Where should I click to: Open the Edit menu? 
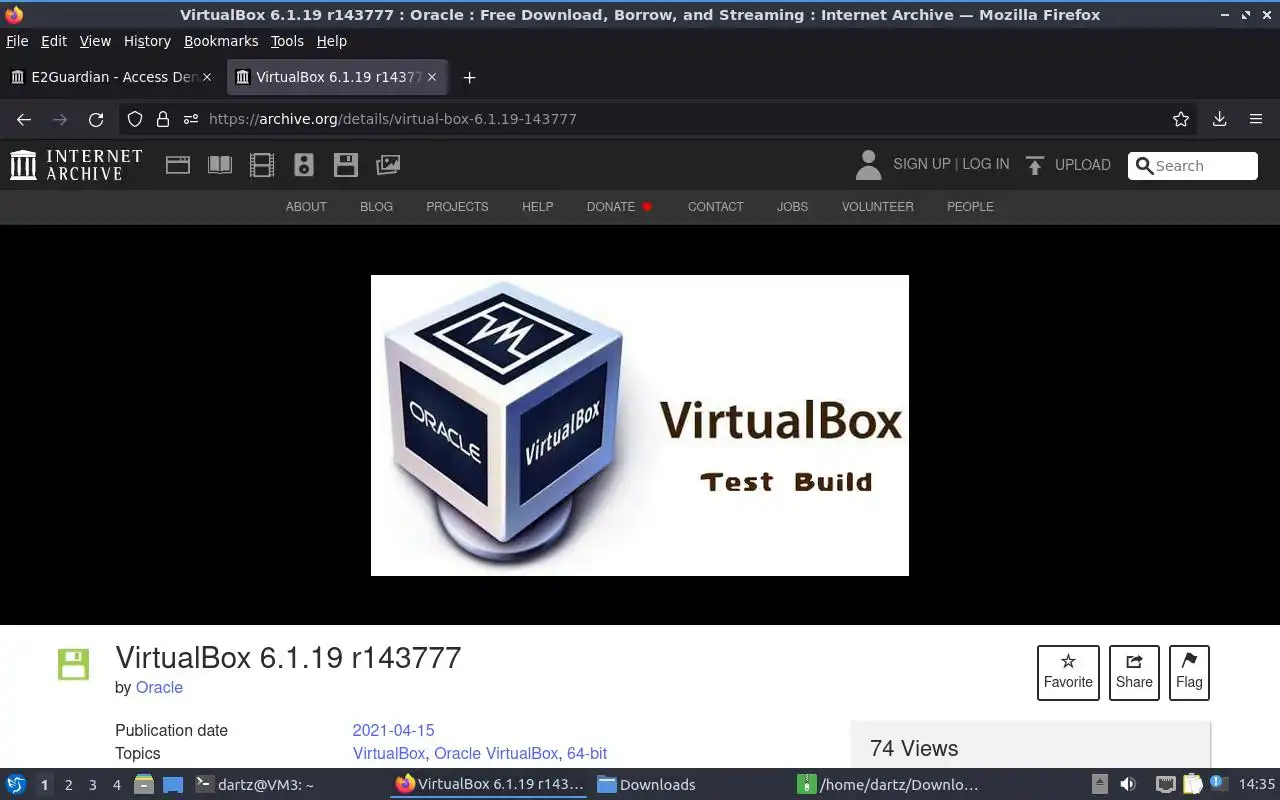tap(54, 41)
